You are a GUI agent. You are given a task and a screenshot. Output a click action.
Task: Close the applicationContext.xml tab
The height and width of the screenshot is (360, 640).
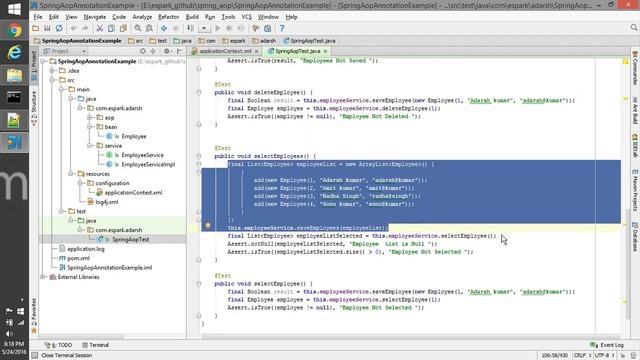click(256, 51)
